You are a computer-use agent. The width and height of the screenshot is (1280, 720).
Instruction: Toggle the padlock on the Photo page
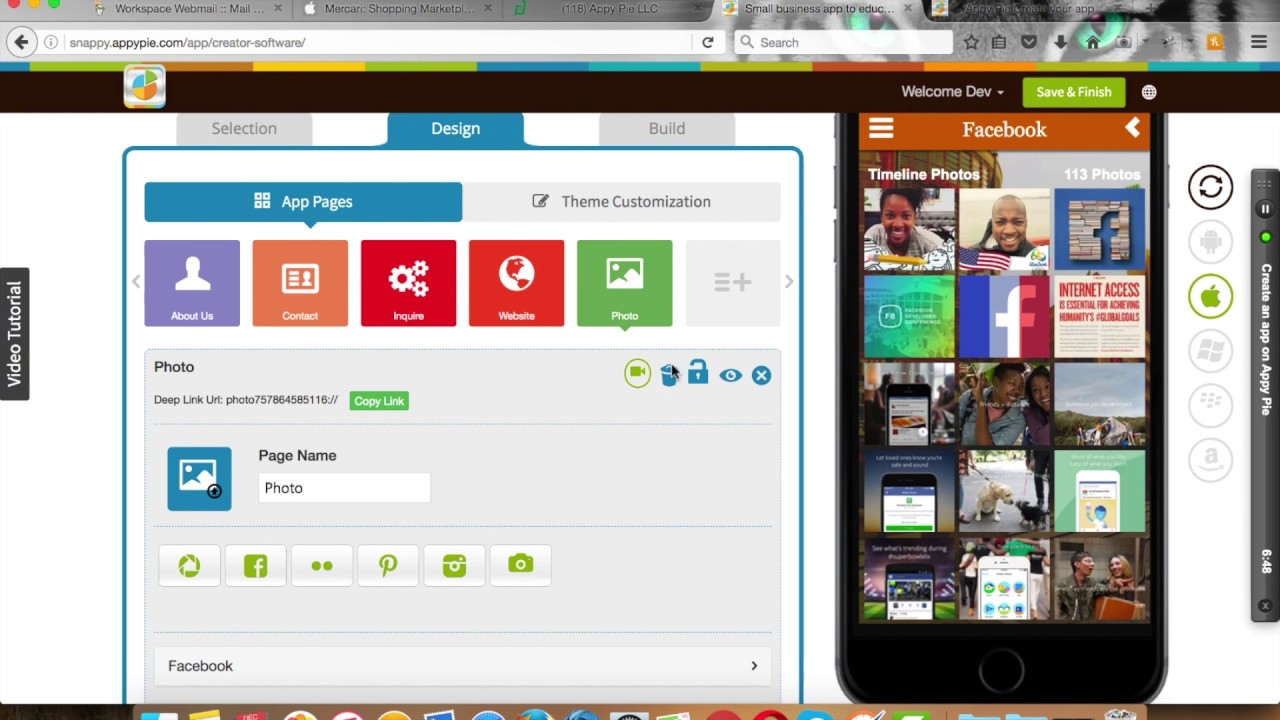click(x=698, y=373)
